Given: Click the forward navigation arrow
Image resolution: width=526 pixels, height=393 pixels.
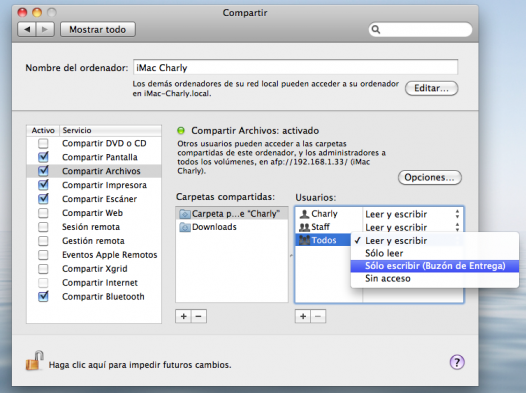Looking at the screenshot, I should point(45,30).
